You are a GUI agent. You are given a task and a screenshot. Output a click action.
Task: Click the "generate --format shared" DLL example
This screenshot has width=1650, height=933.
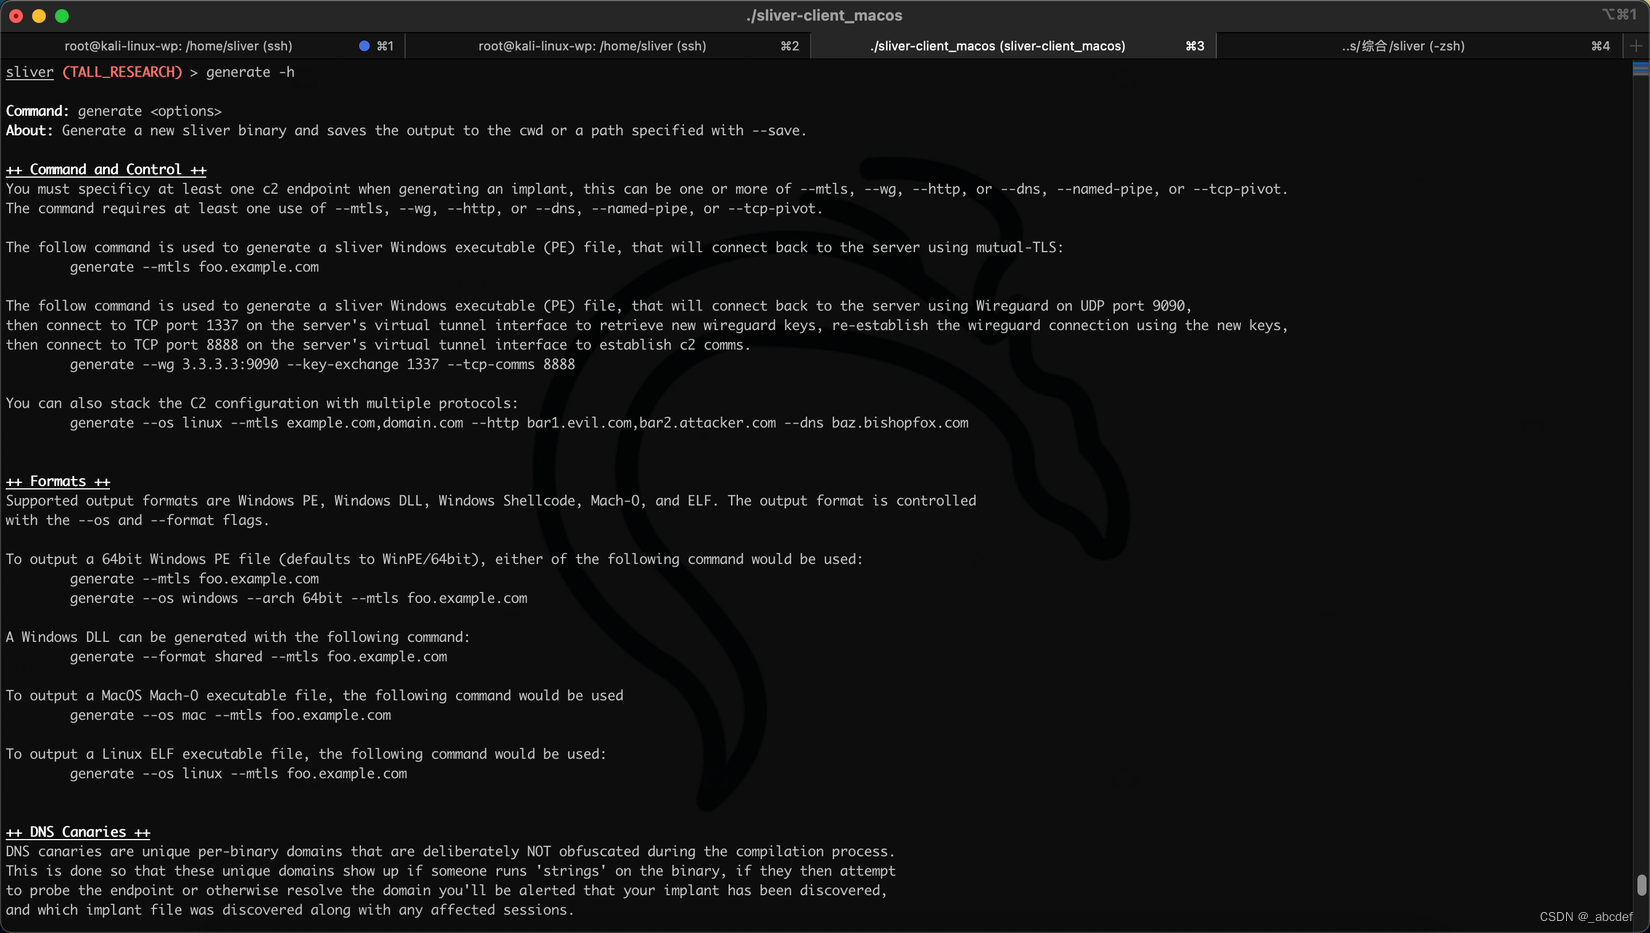pos(258,657)
